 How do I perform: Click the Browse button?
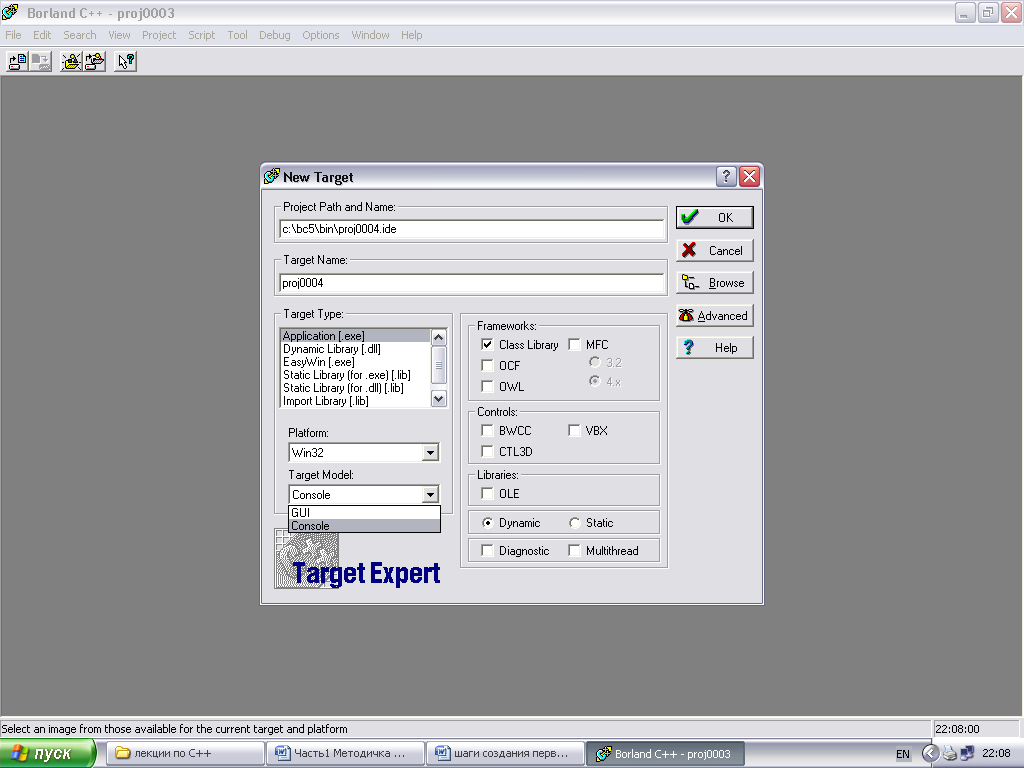(714, 283)
